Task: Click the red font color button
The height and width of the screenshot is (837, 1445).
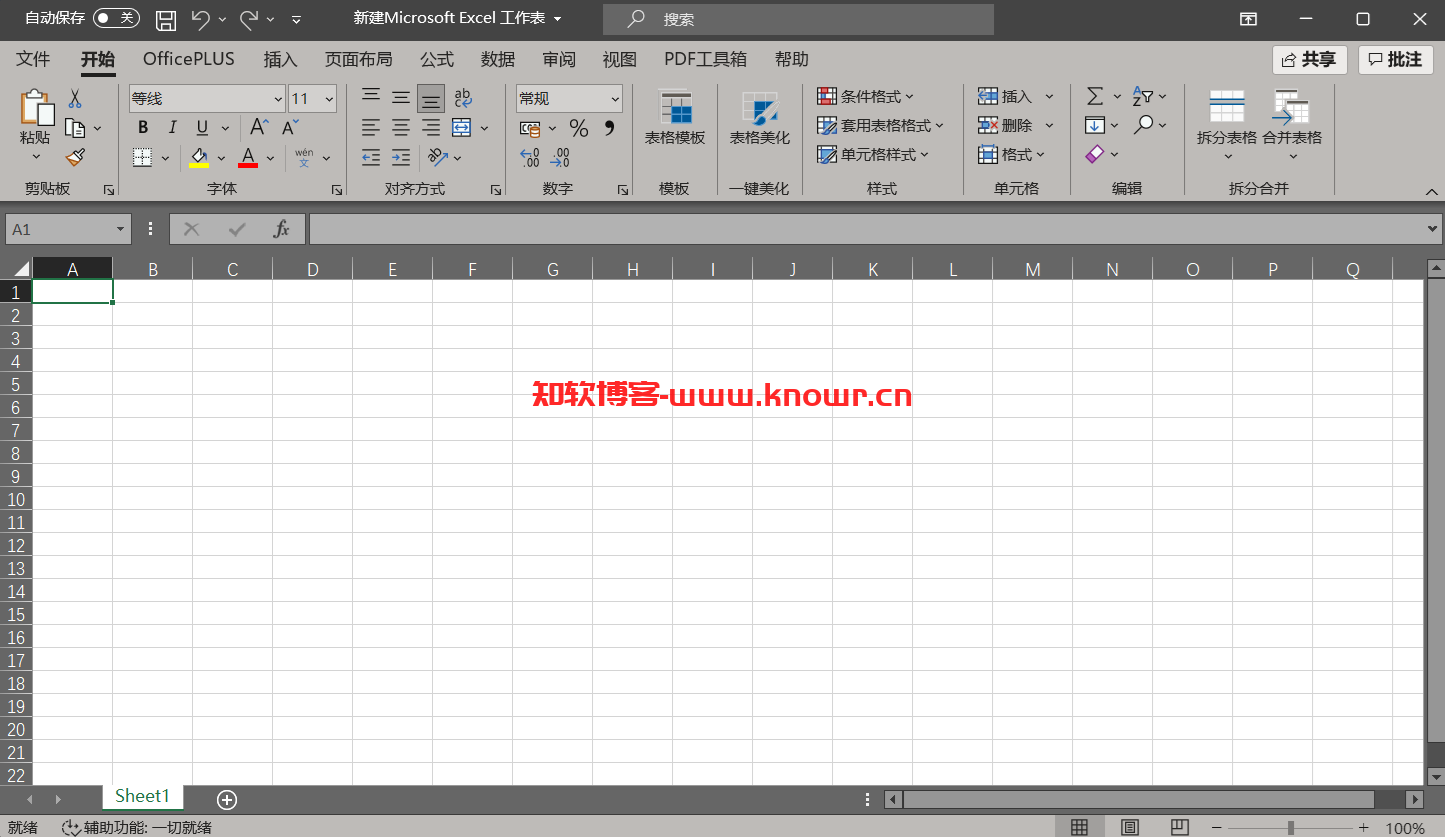Action: (x=248, y=157)
